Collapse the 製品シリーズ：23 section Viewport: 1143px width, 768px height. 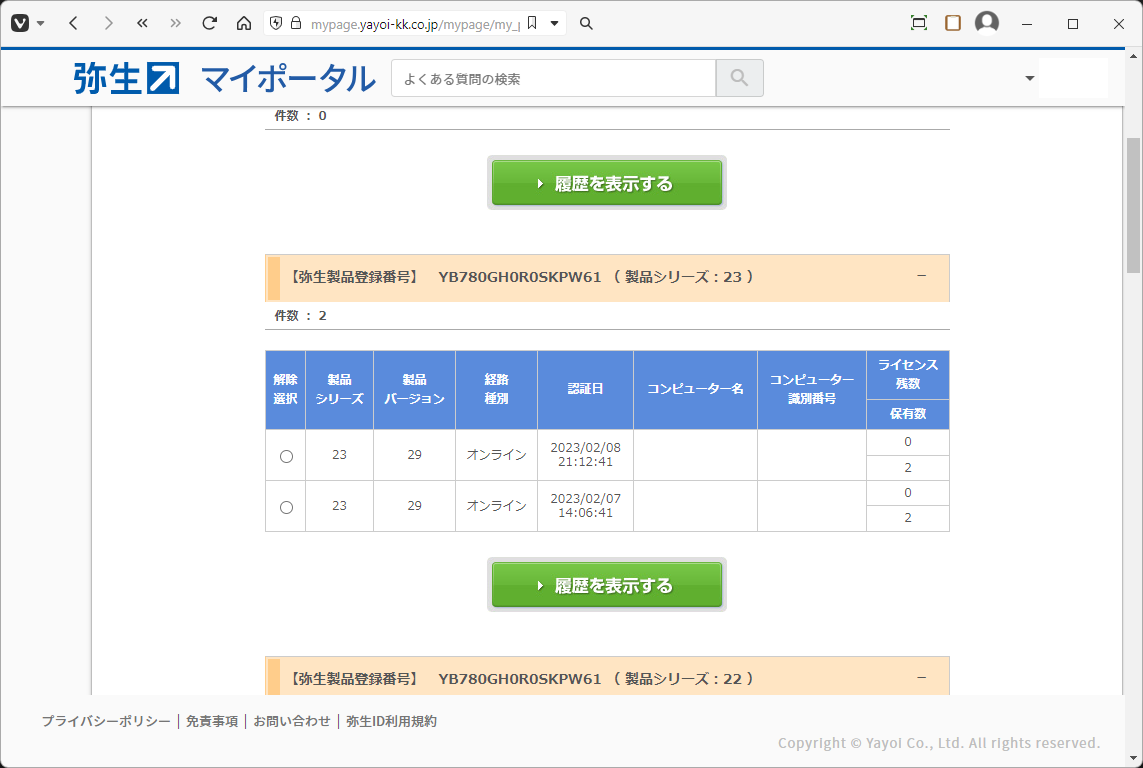pos(921,276)
